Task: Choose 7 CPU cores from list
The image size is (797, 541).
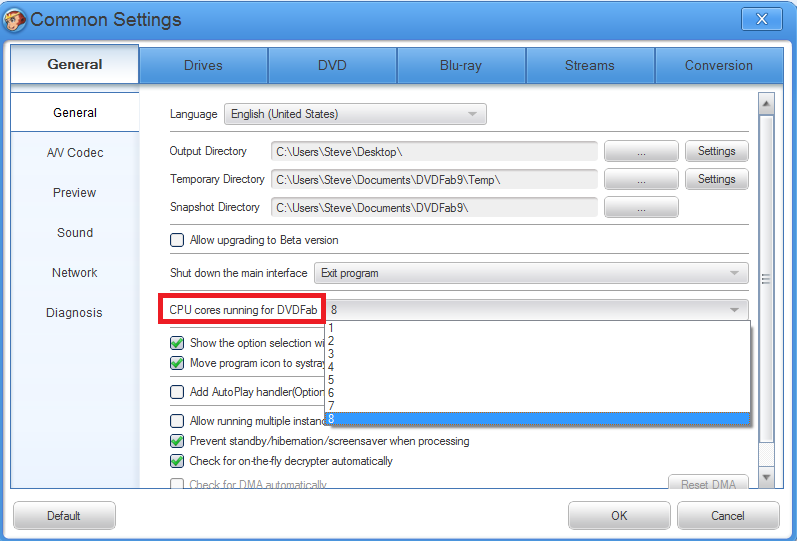Action: point(537,406)
